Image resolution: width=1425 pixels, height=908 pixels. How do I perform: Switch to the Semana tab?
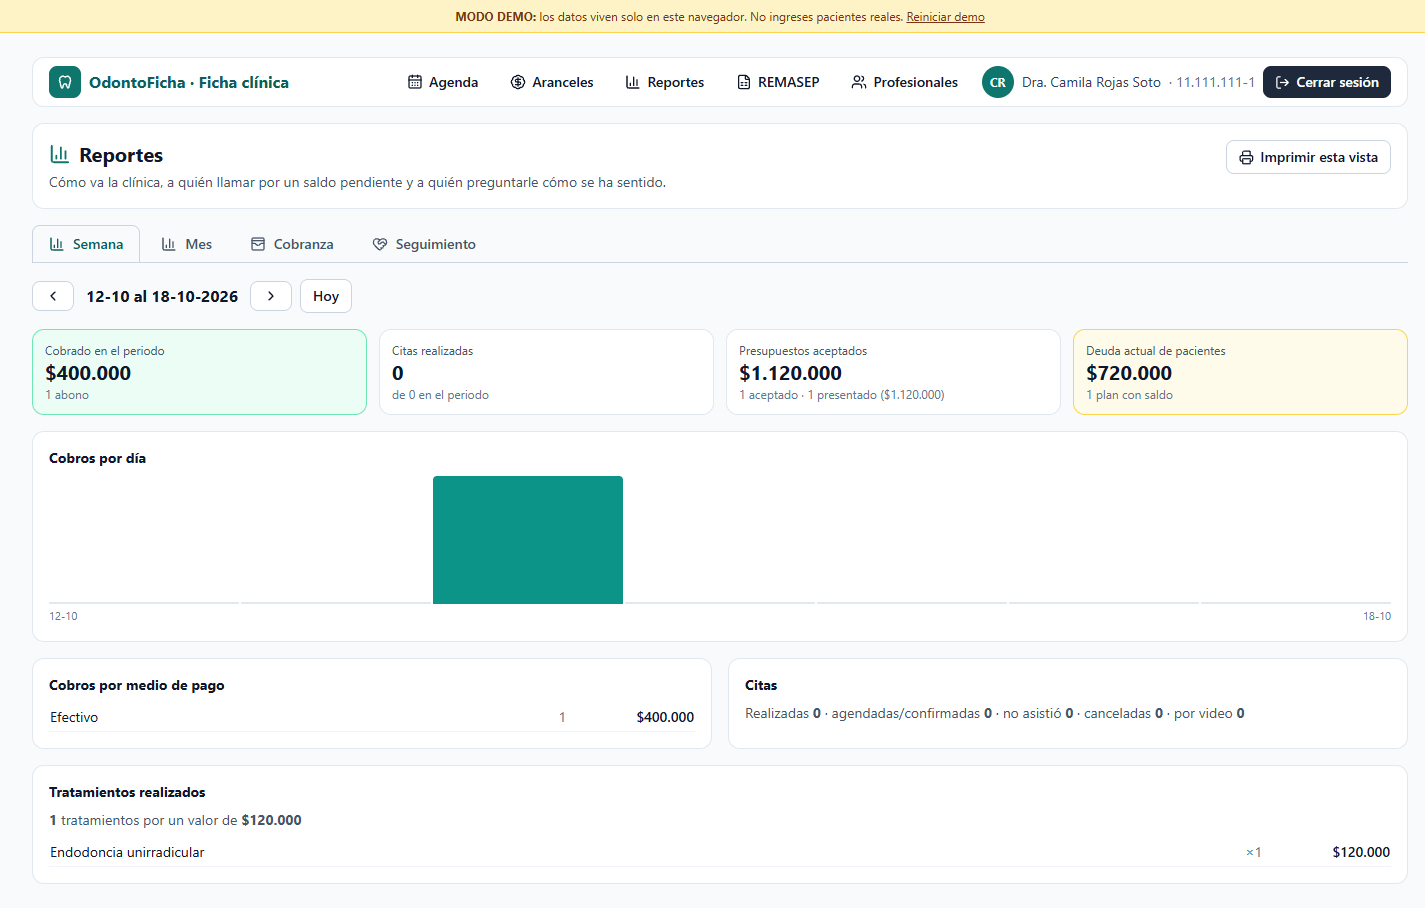tap(86, 244)
